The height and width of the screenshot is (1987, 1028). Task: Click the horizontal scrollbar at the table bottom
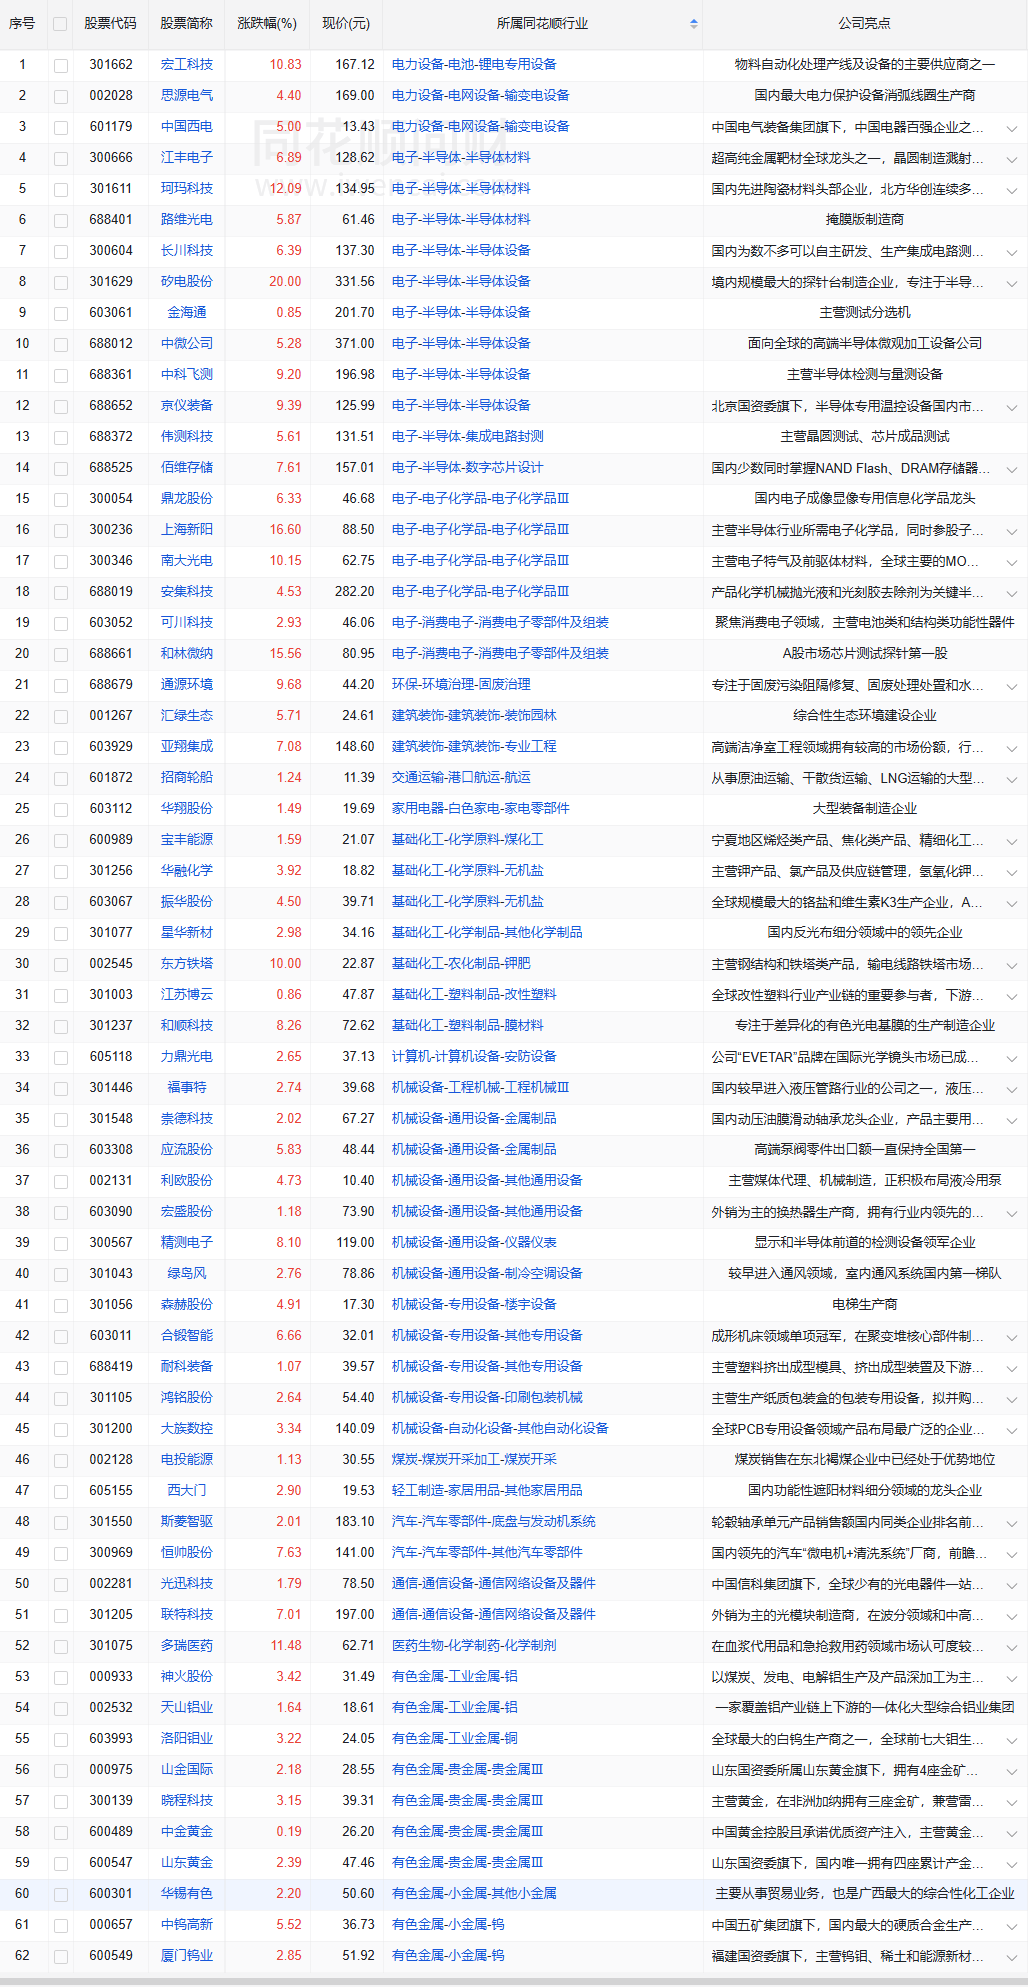click(x=514, y=1981)
